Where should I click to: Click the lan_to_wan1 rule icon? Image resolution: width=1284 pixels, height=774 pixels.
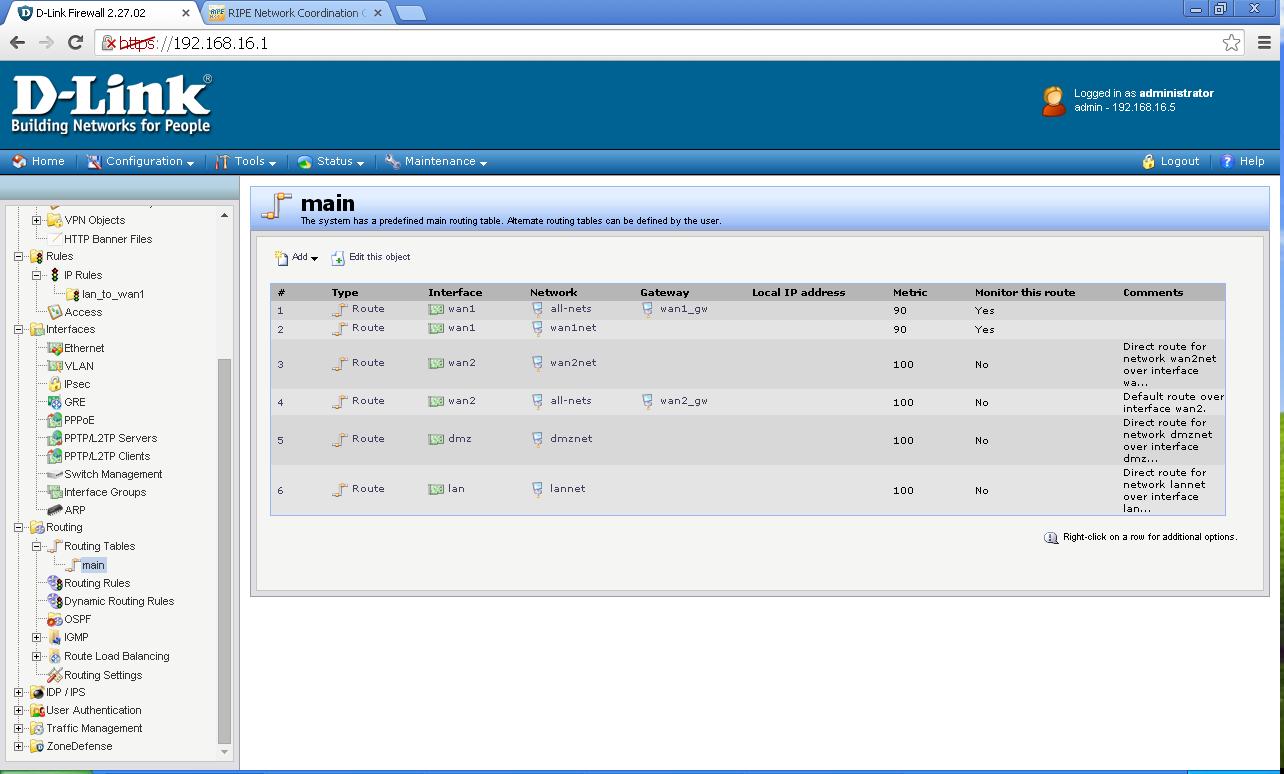pos(73,294)
